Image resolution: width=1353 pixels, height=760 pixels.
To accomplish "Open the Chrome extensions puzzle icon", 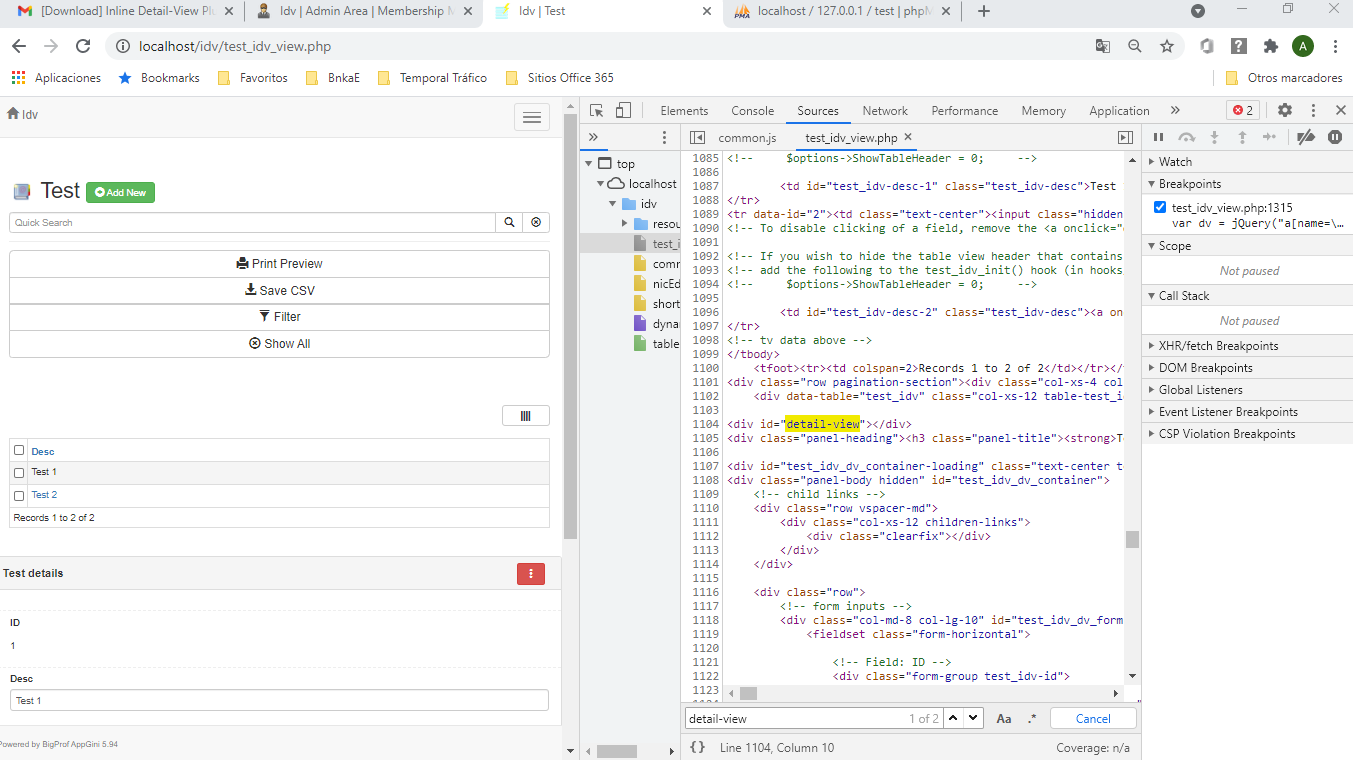I will click(1270, 46).
